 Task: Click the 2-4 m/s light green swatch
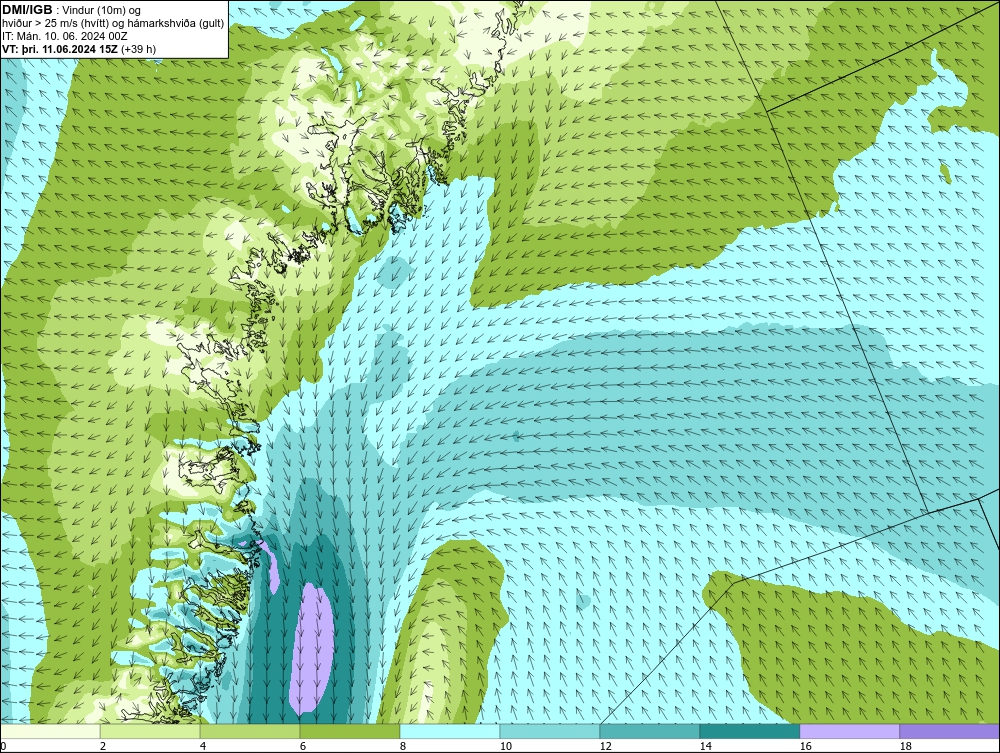(x=150, y=731)
